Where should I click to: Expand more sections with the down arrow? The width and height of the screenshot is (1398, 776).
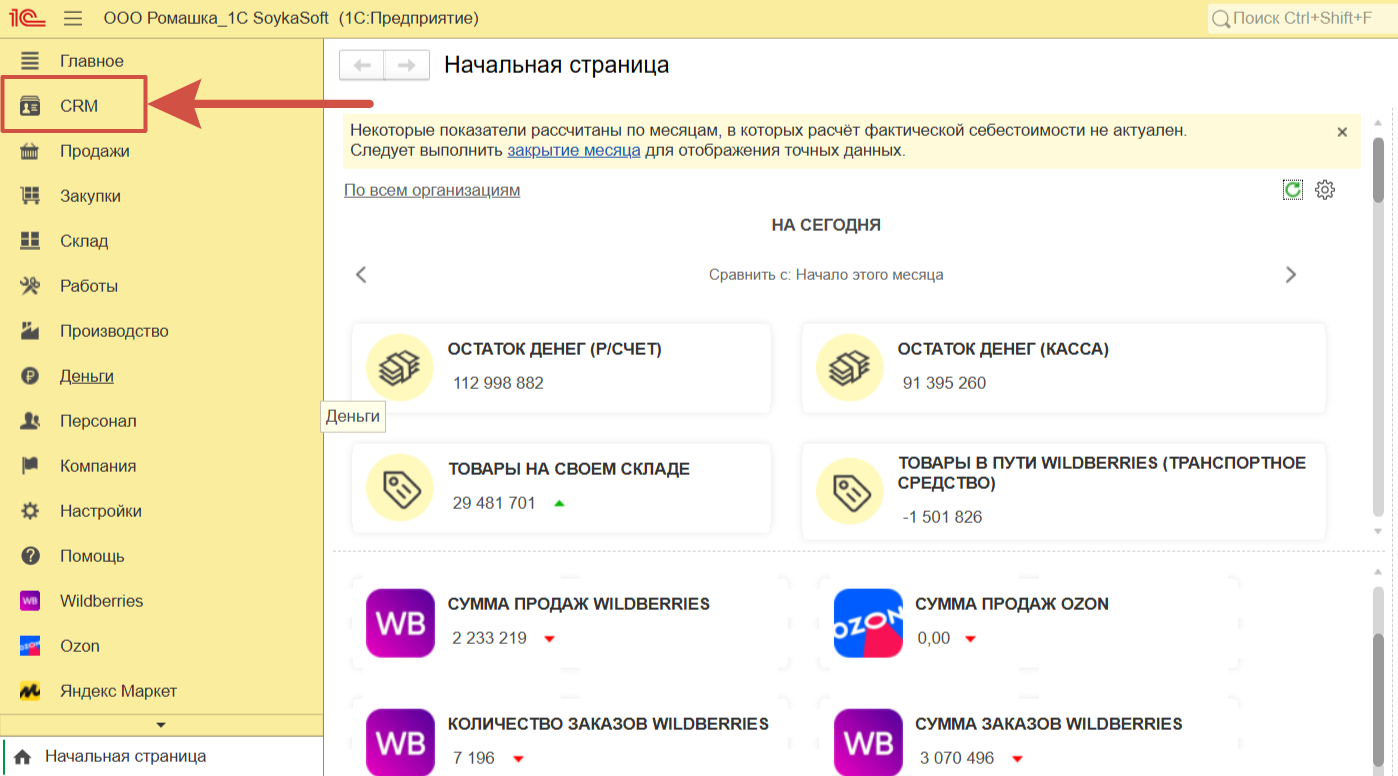(x=161, y=725)
